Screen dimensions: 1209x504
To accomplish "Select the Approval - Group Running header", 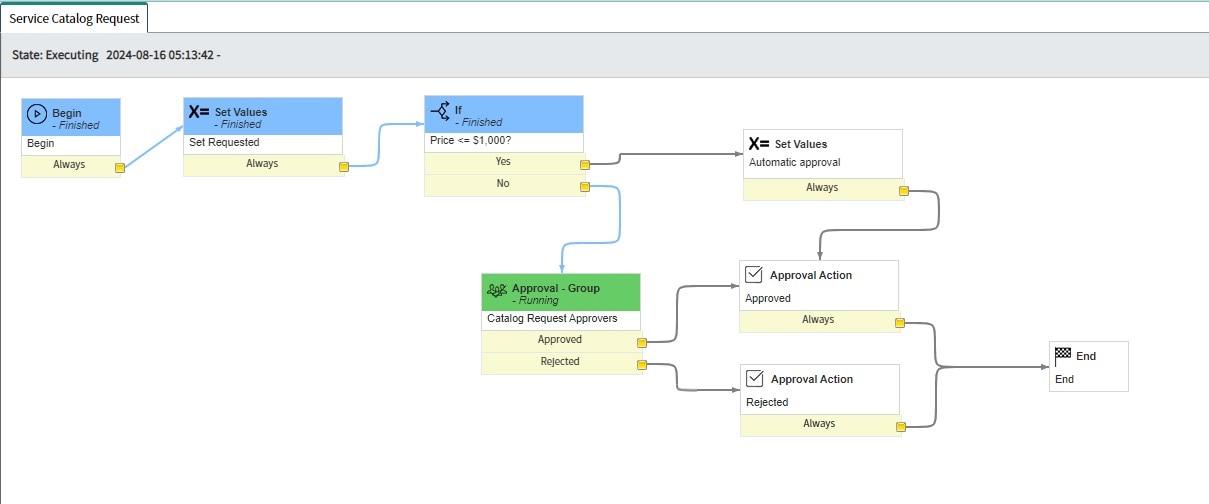I will coord(560,292).
